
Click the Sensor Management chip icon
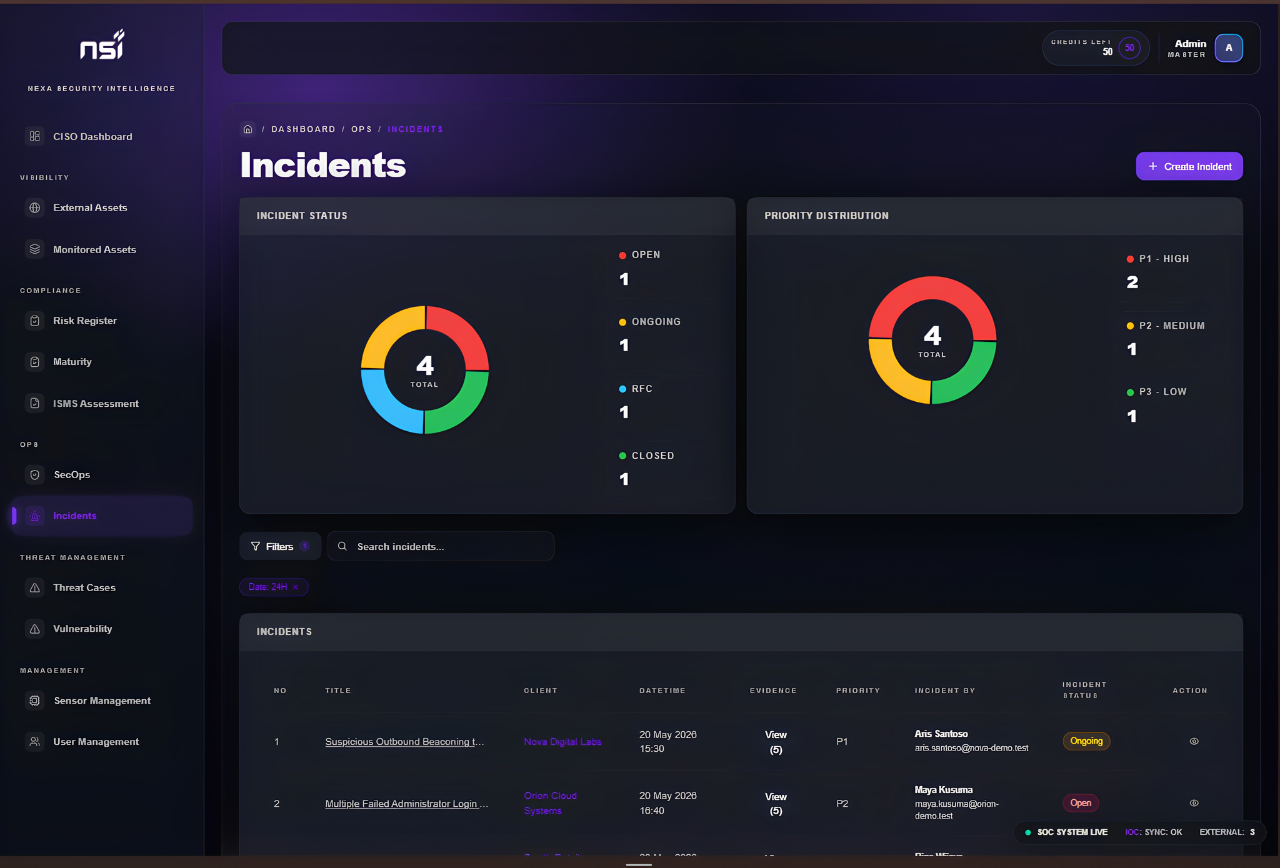coord(35,701)
